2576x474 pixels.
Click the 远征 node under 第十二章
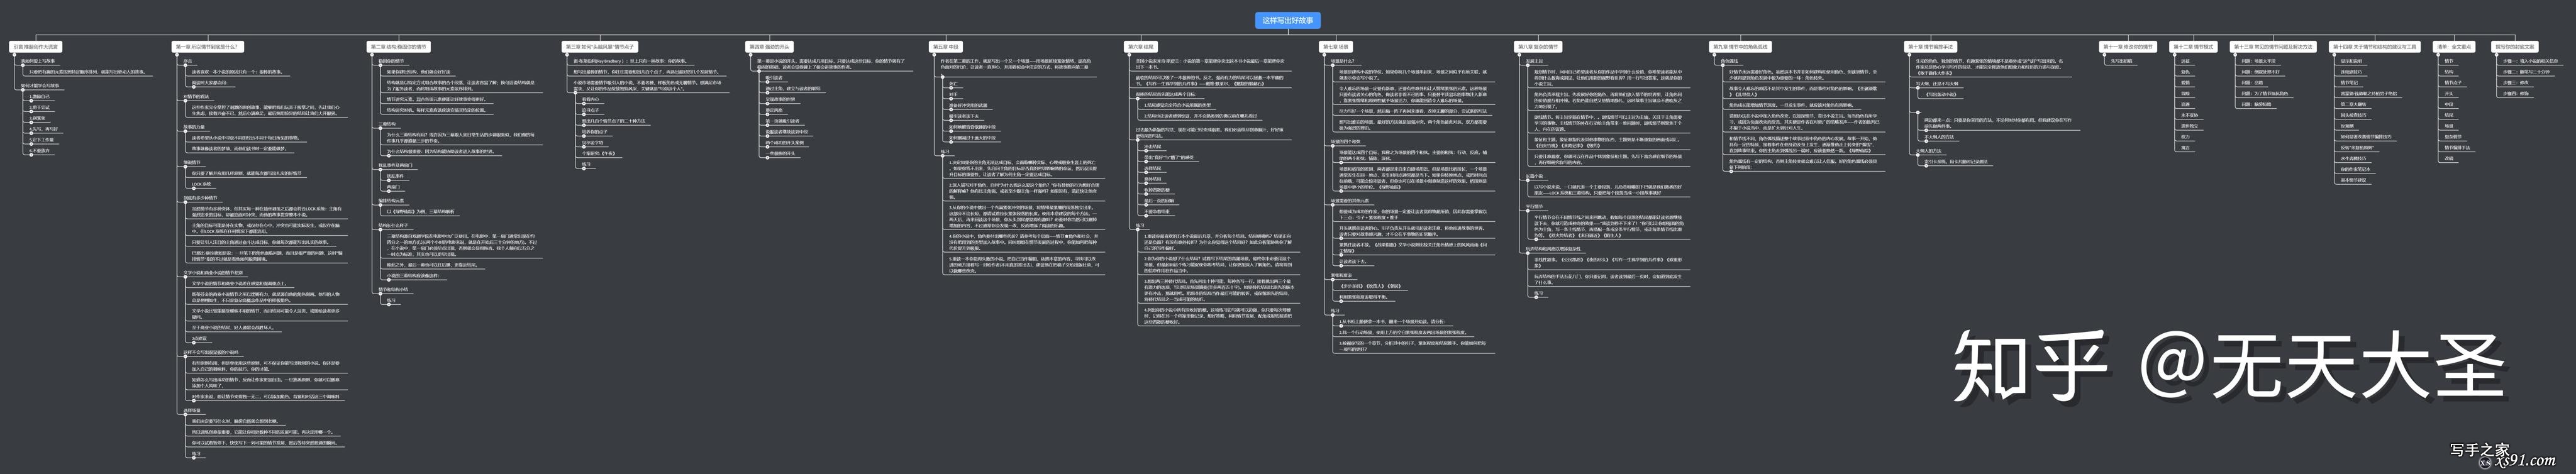pyautogui.click(x=2186, y=62)
